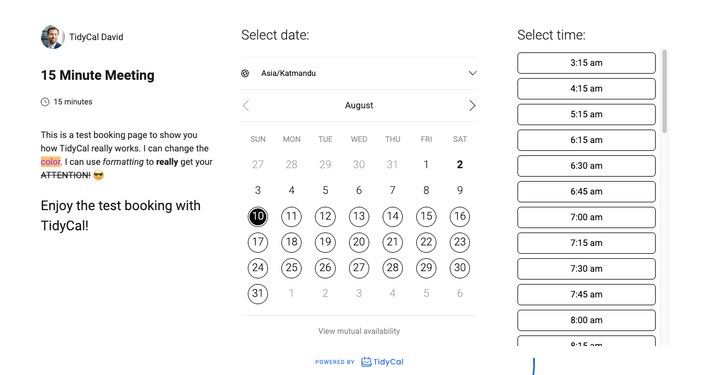Viewport: 720px width, 375px height.
Task: Select August 20 on the calendar
Action: pos(359,242)
